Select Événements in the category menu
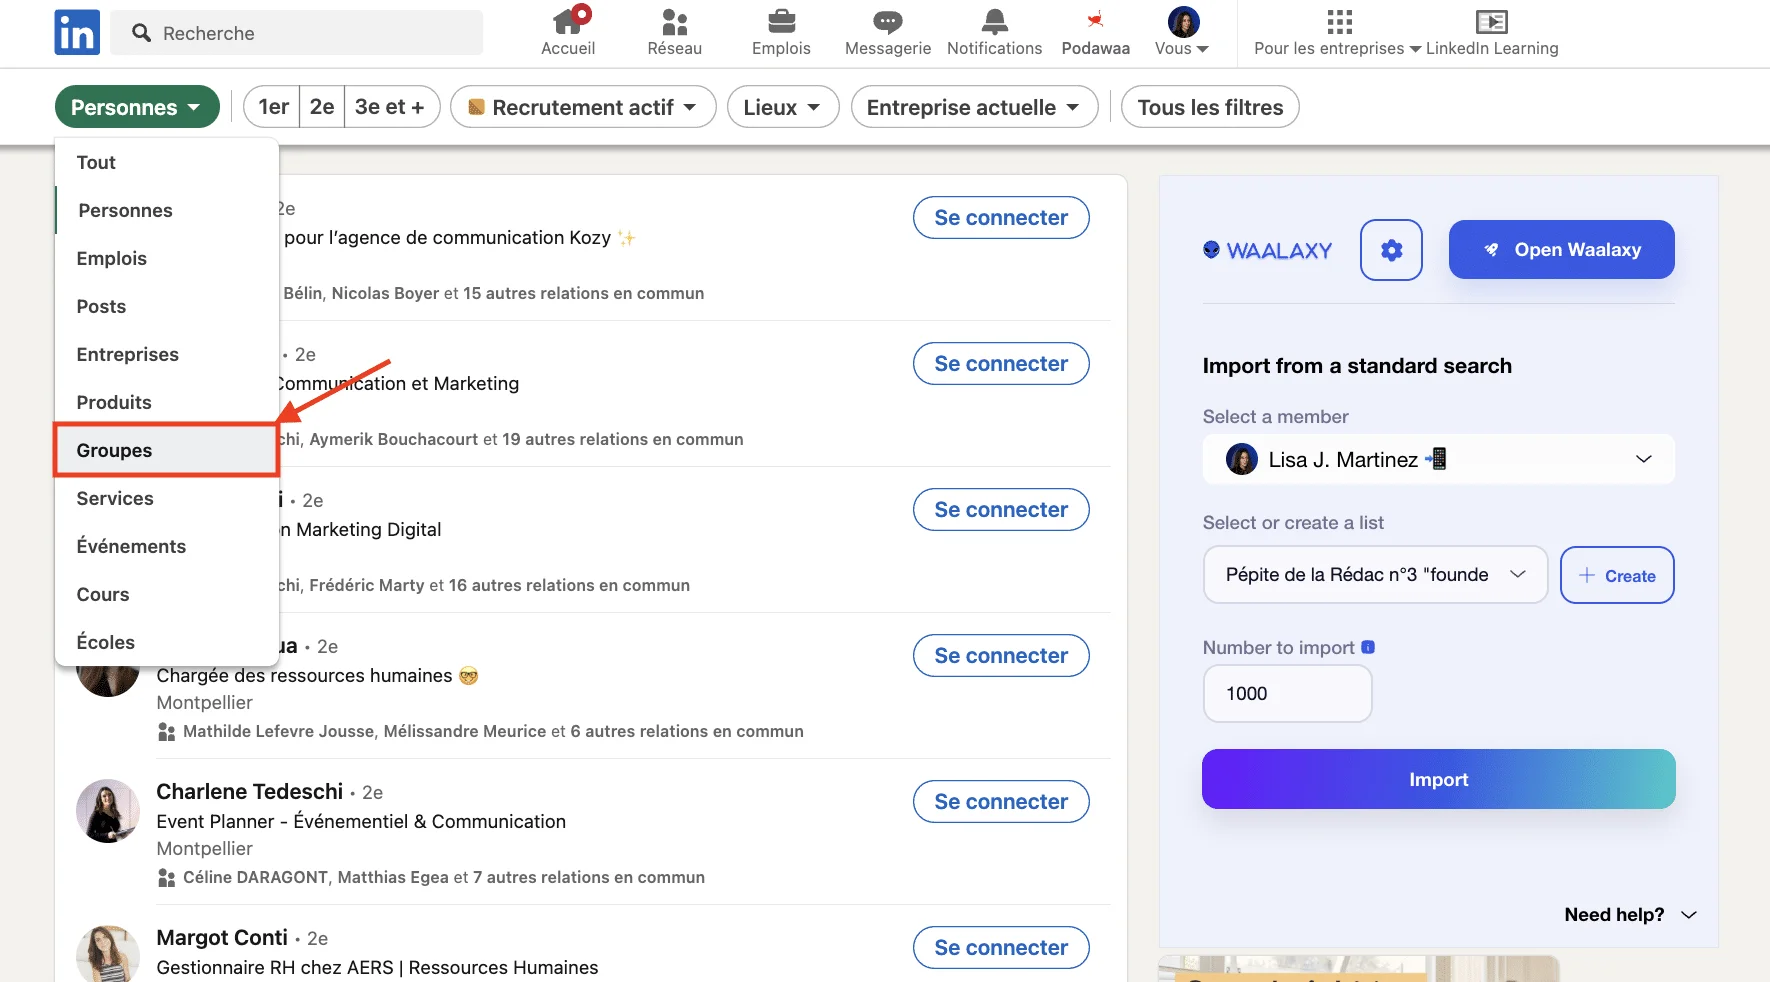The width and height of the screenshot is (1770, 982). point(167,546)
